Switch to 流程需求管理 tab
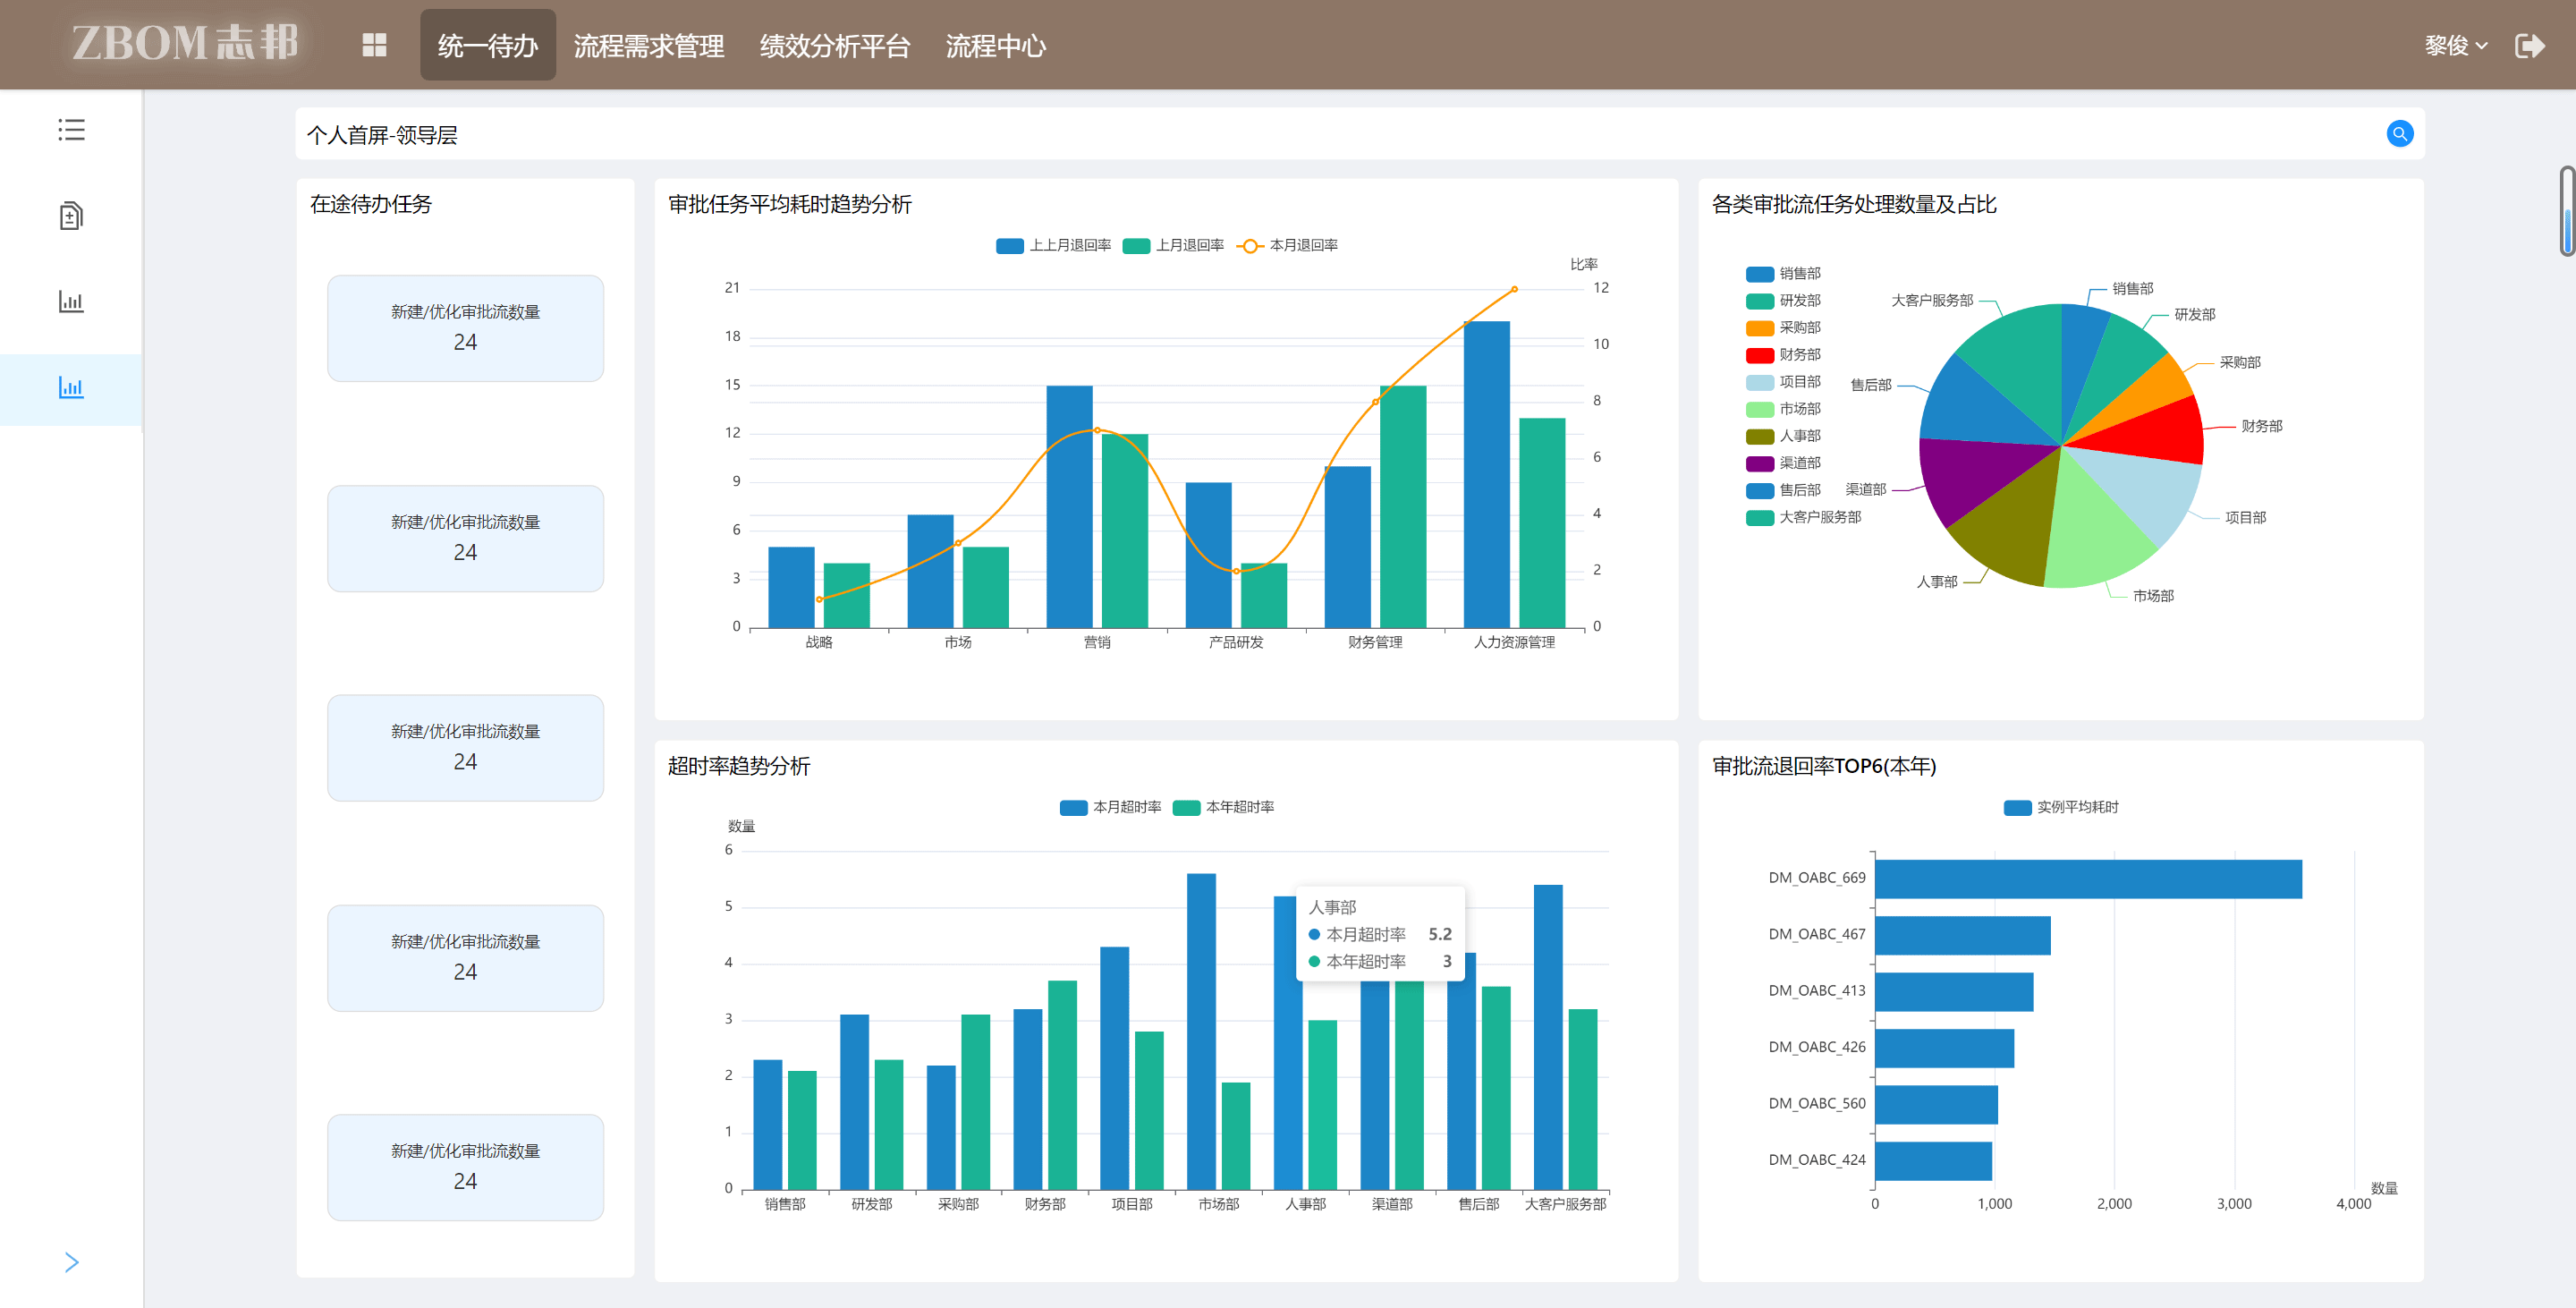This screenshot has height=1308, width=2576. (648, 46)
